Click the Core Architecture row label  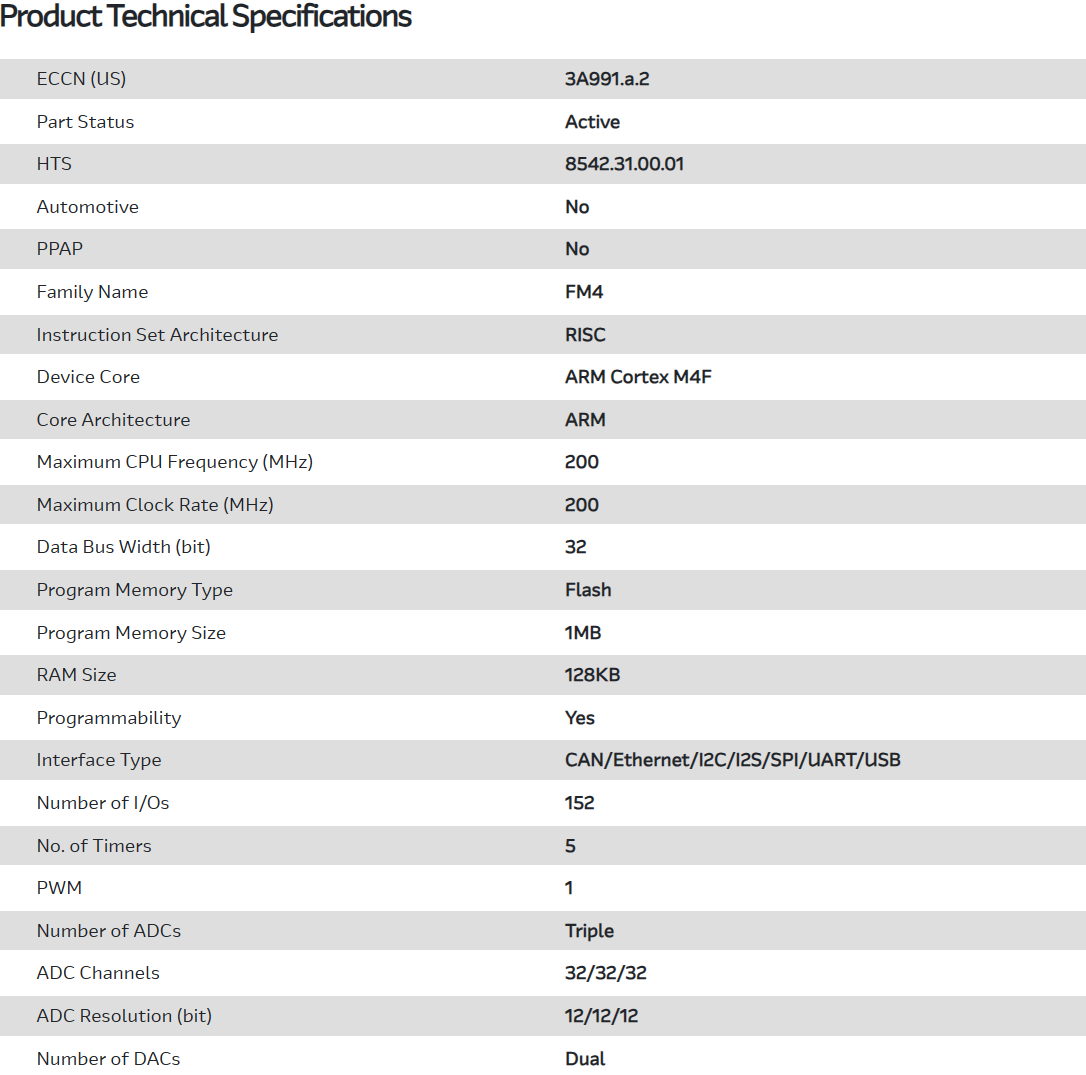tap(113, 420)
